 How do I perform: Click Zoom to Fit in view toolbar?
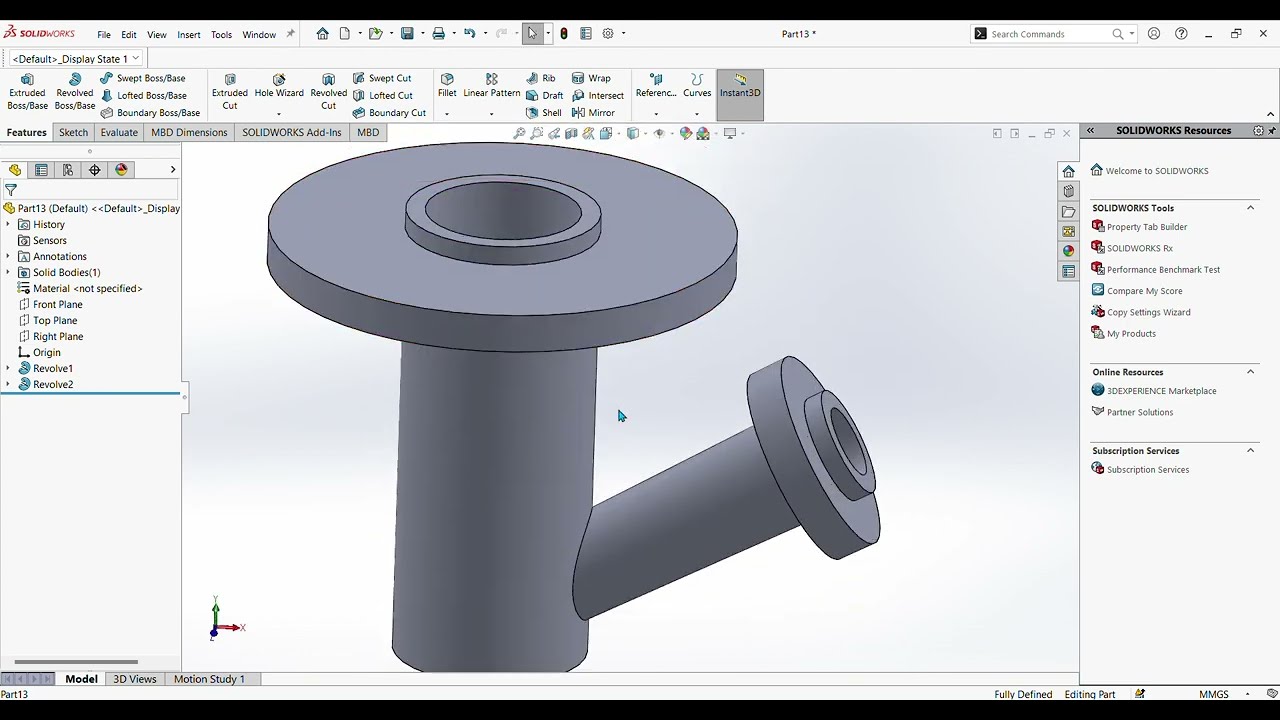pos(519,133)
